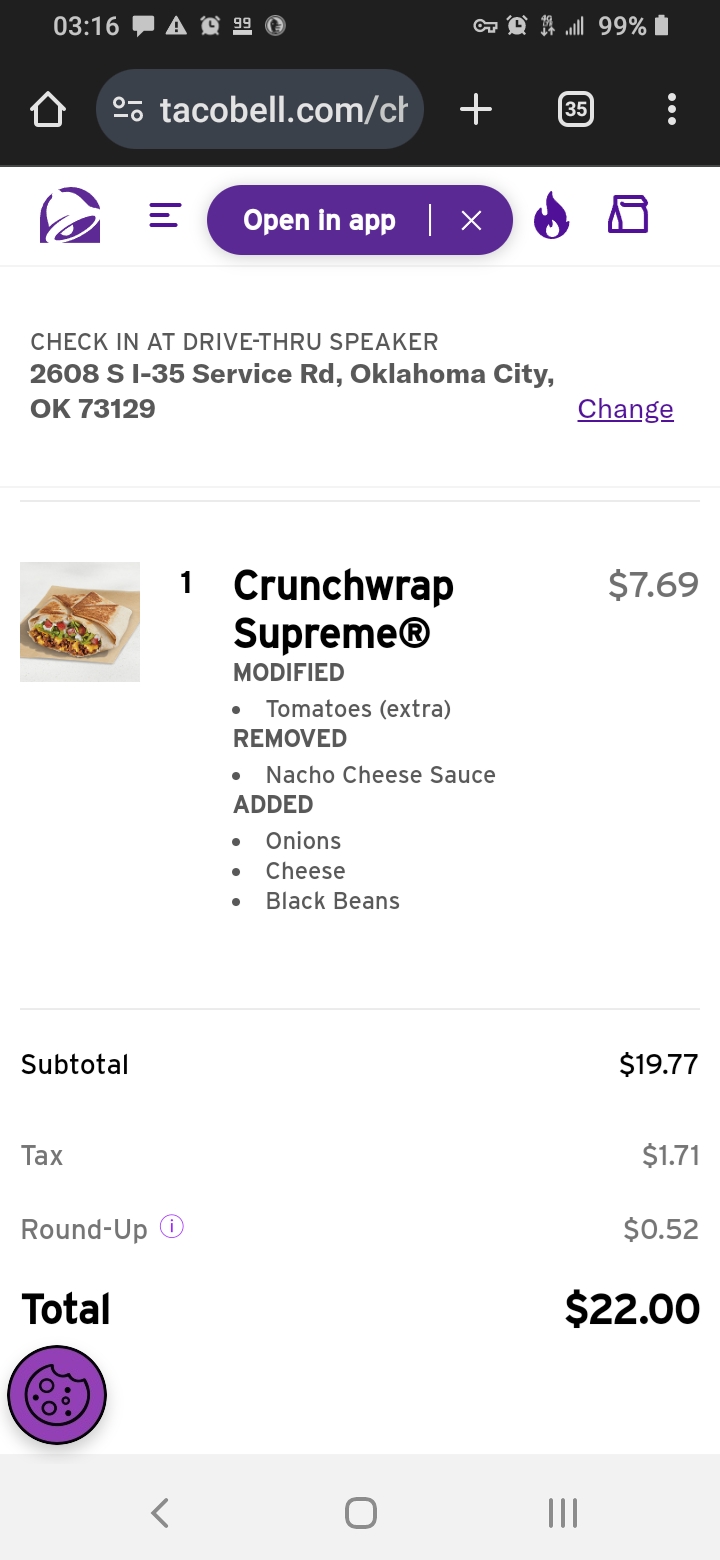Tap the Crunchwrap Supreme product thumbnail
Screen dimensions: 720x1560
[80, 622]
